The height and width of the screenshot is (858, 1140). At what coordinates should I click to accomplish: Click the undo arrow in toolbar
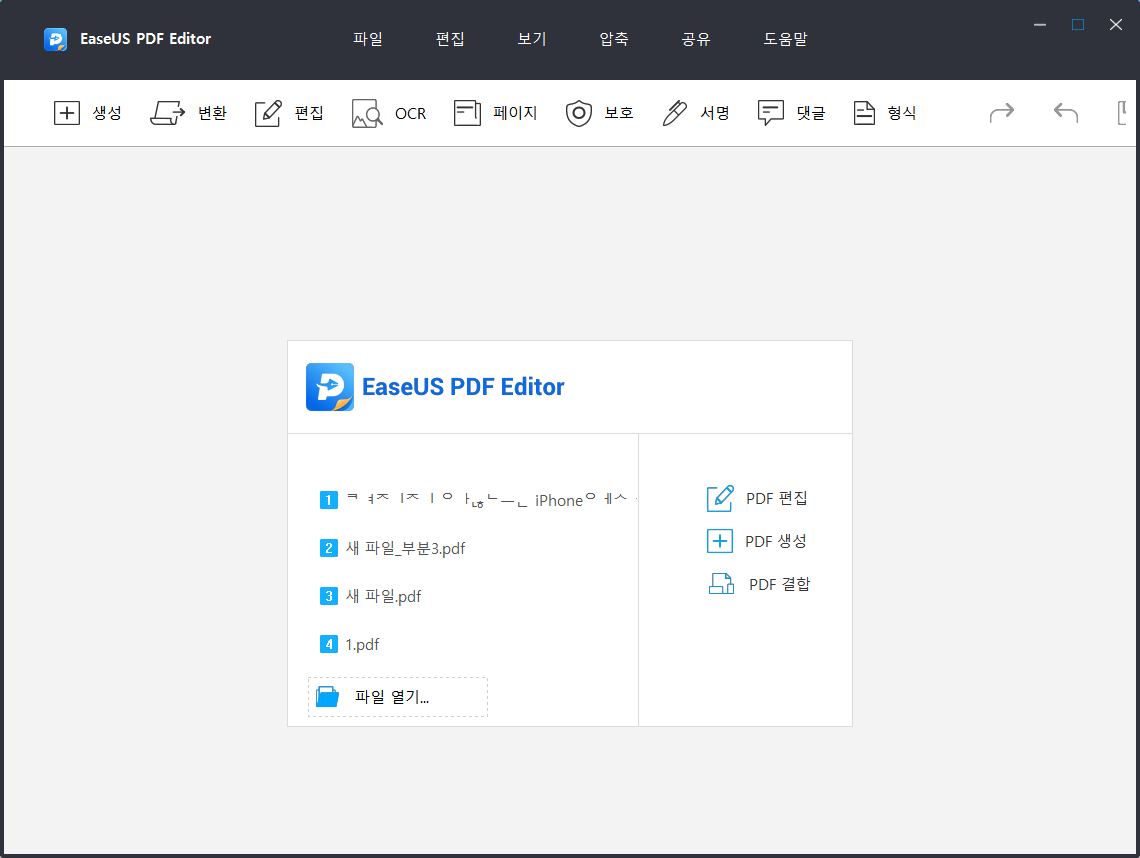(1066, 113)
